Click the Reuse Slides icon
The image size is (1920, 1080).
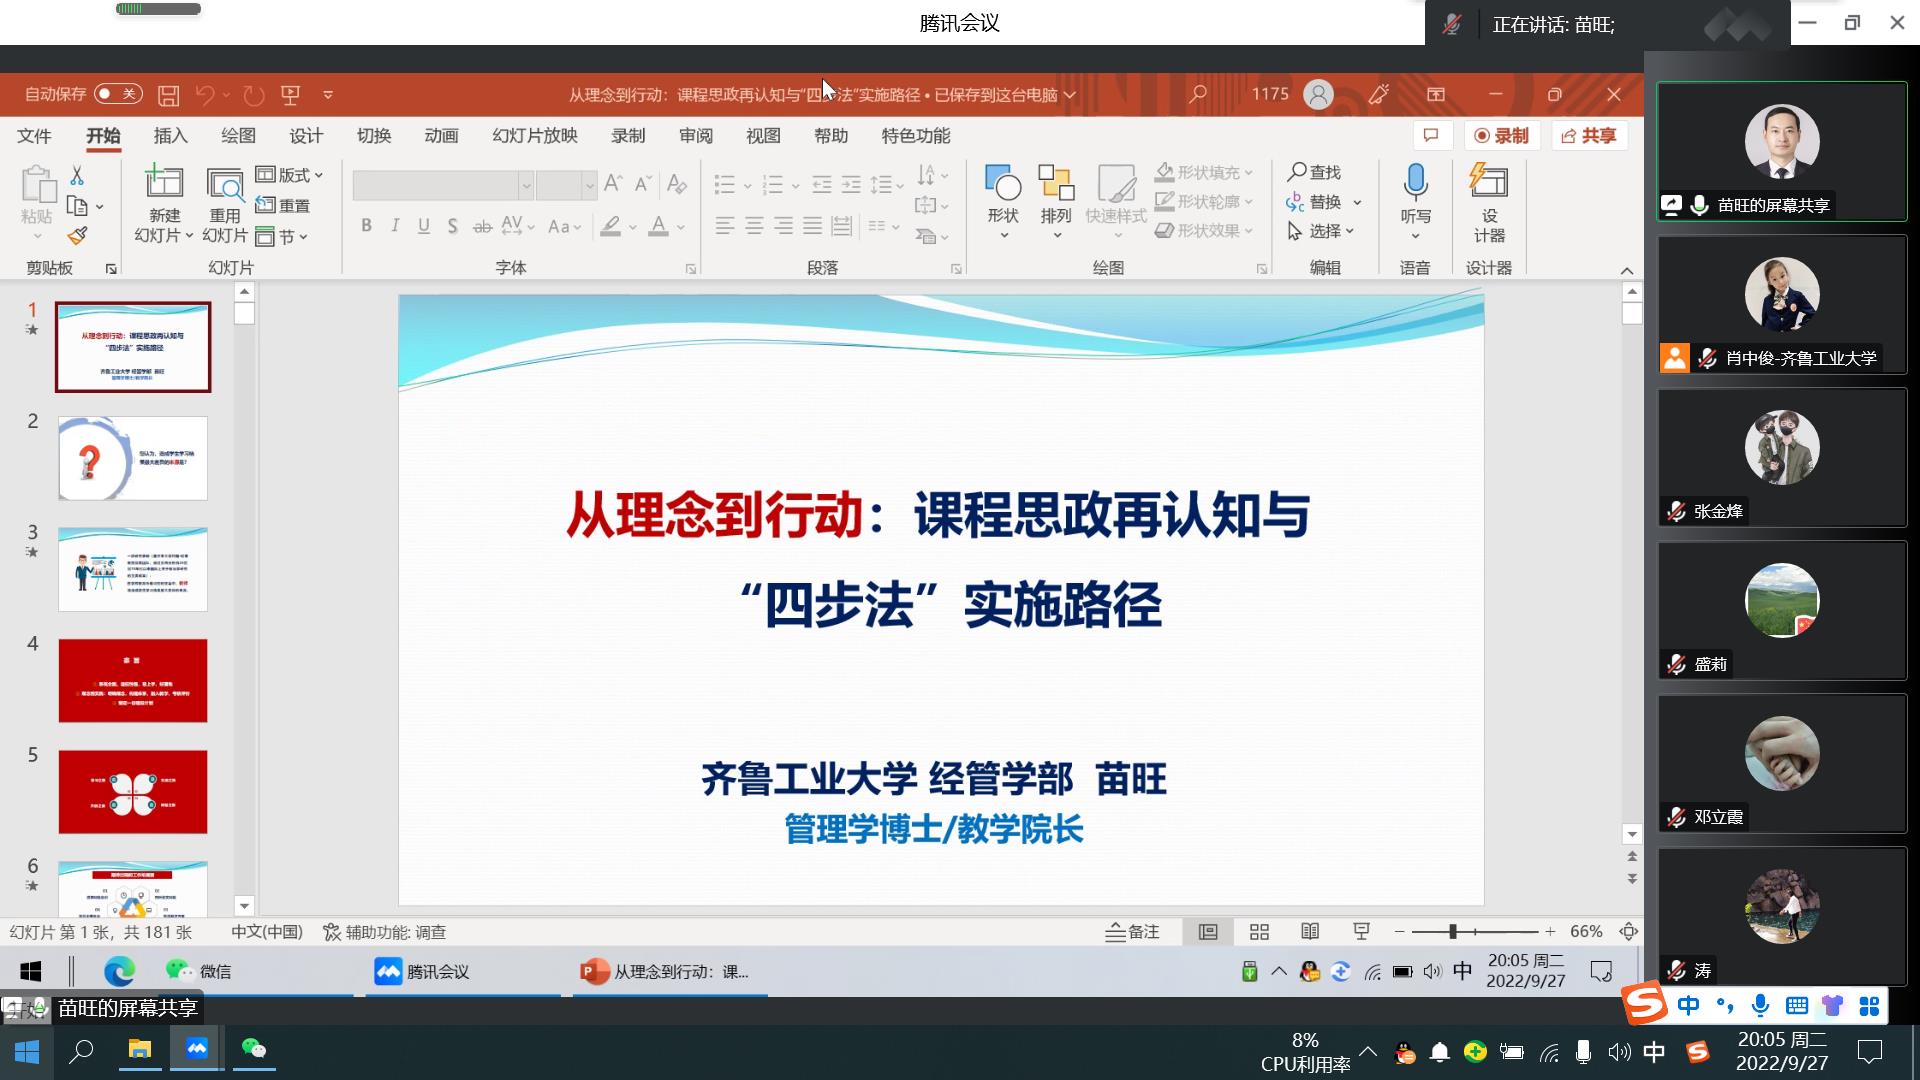(x=225, y=184)
